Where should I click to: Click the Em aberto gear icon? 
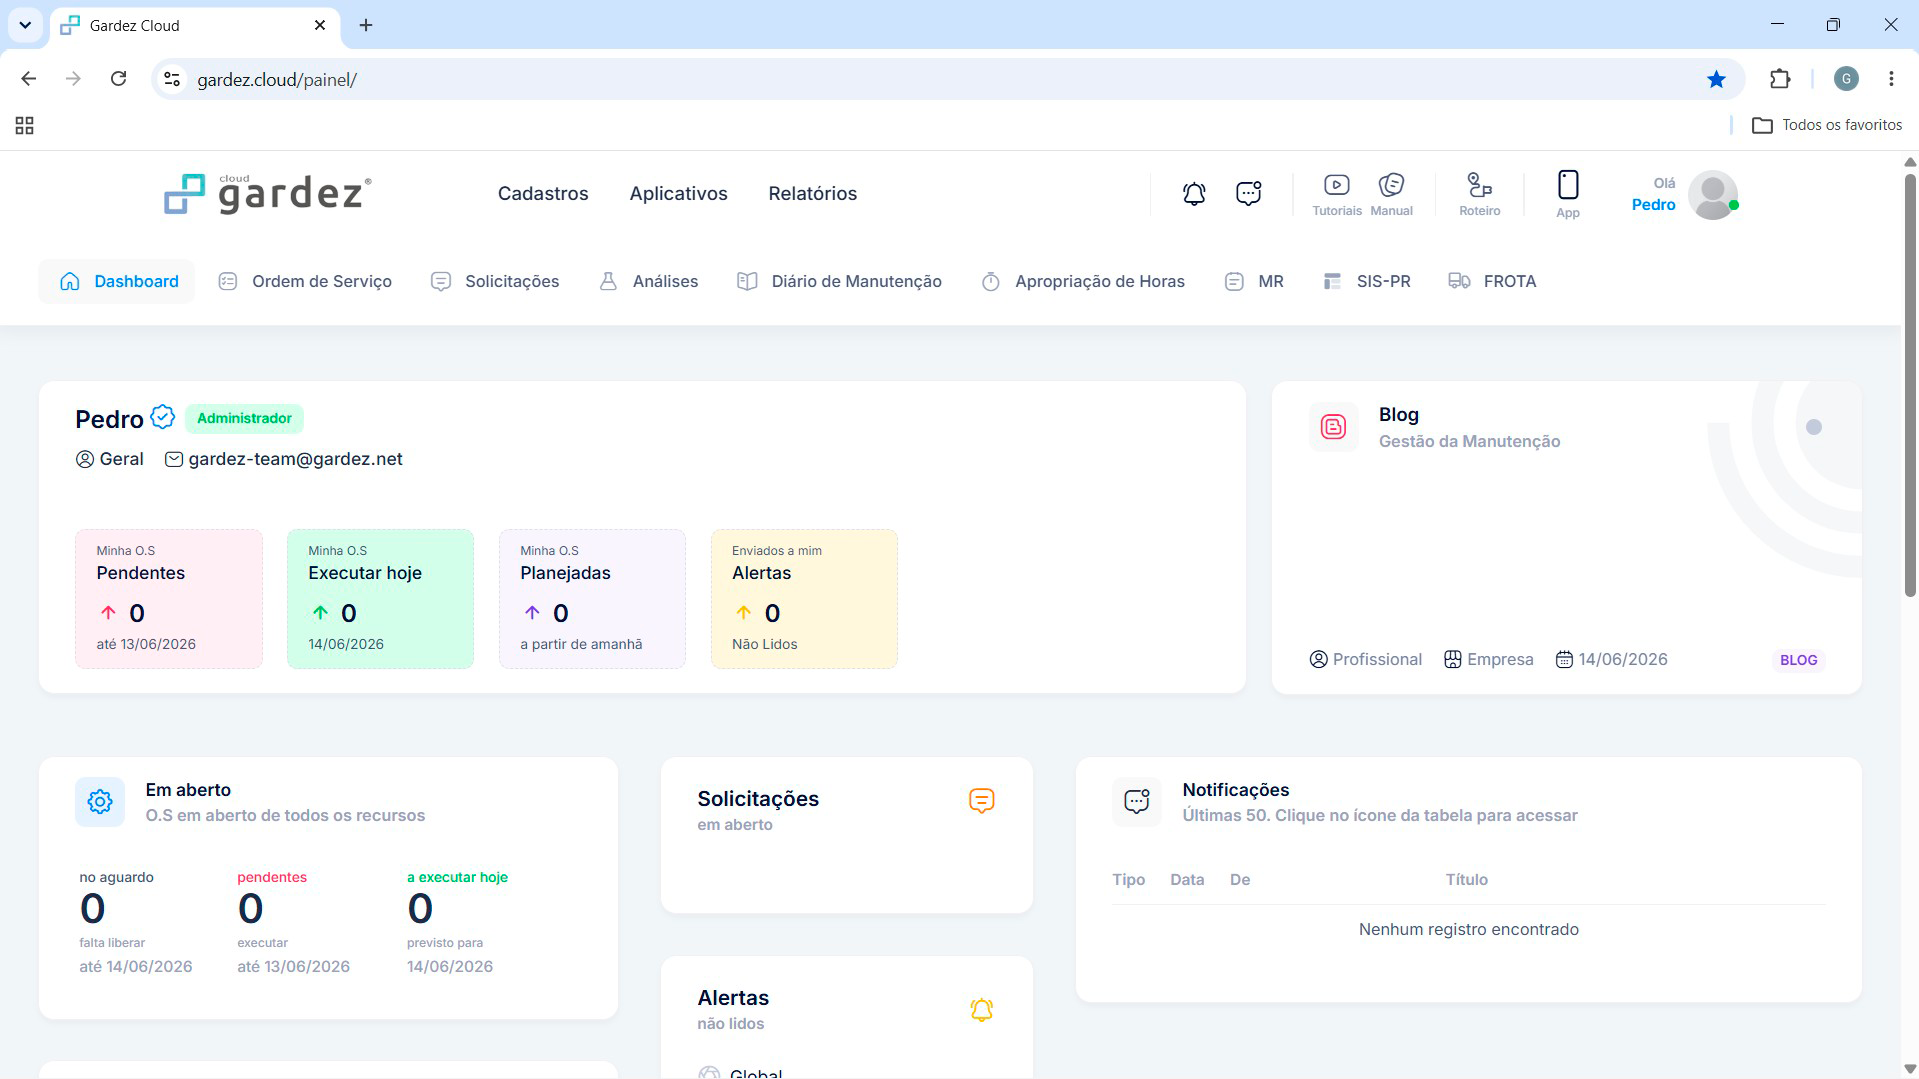pyautogui.click(x=100, y=802)
